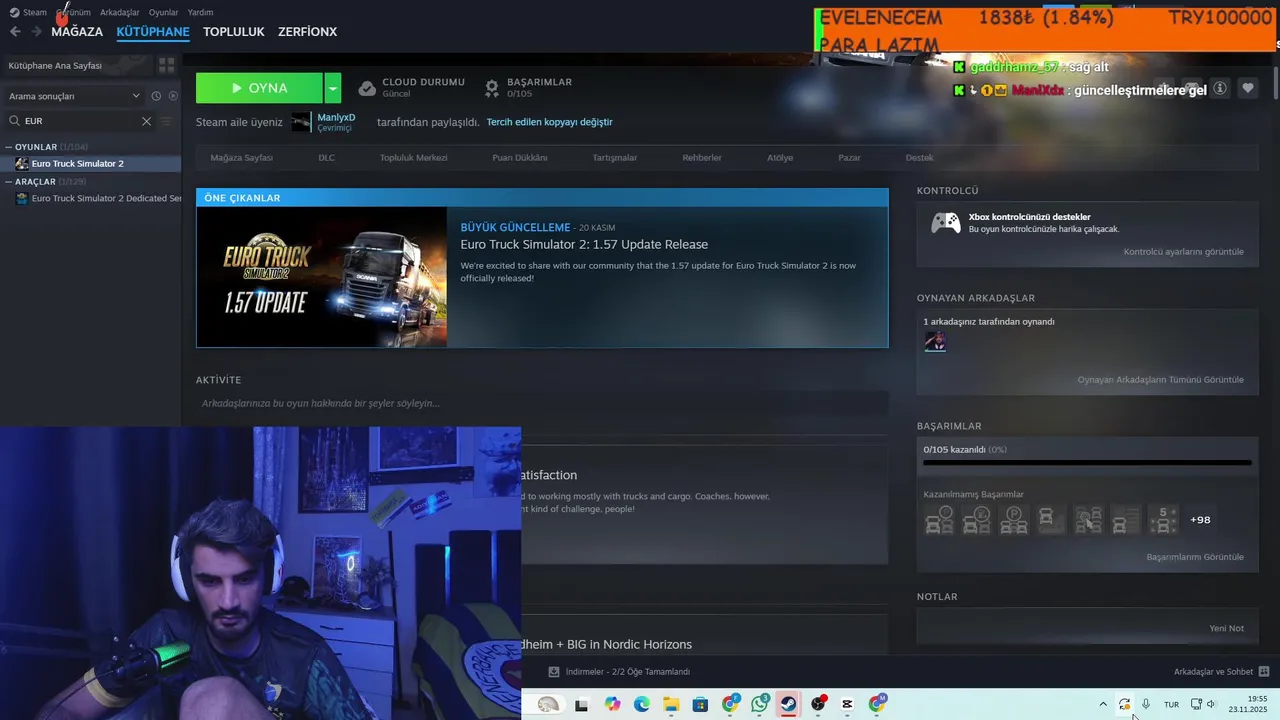Click the library search field
This screenshot has width=1280, height=720.
click(80, 121)
